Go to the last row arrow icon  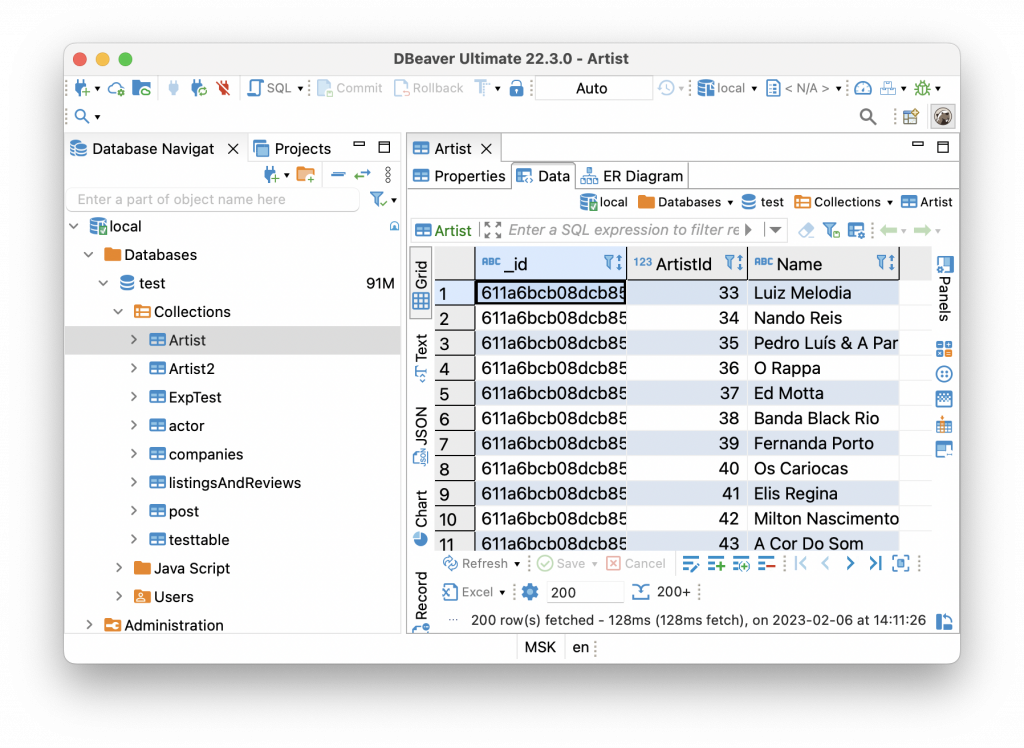click(875, 563)
